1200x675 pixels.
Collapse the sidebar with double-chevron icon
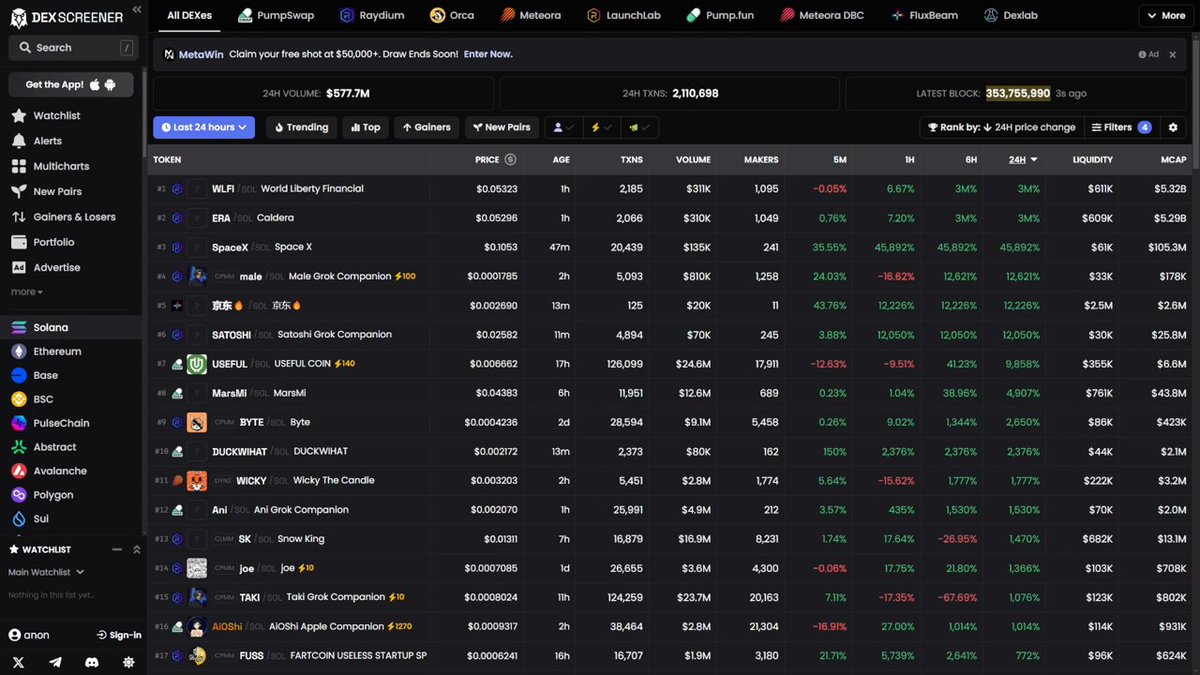137,9
